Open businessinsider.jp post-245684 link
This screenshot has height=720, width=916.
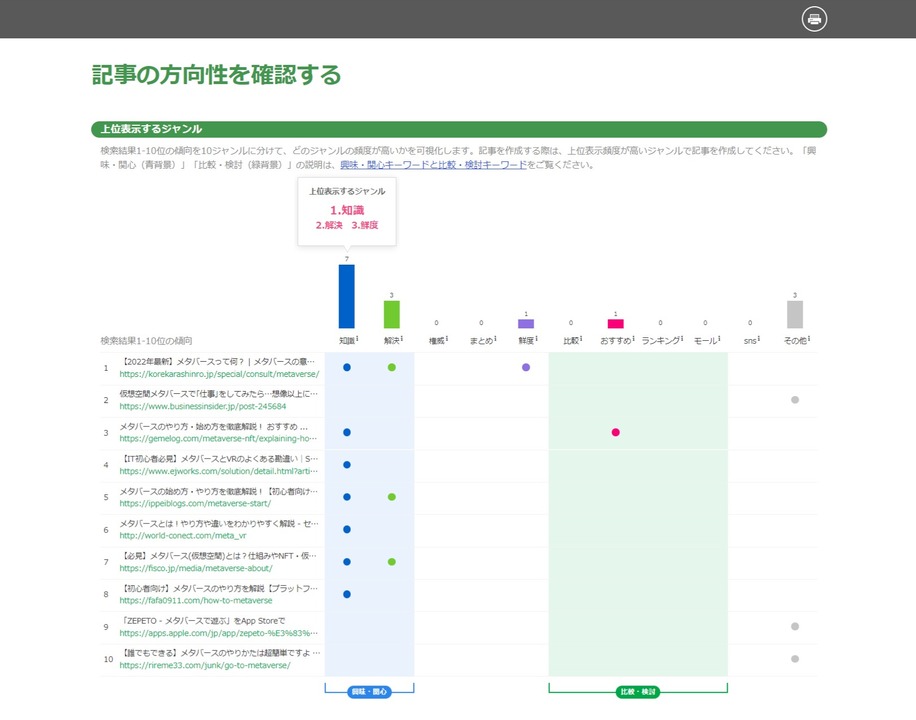pyautogui.click(x=203, y=406)
